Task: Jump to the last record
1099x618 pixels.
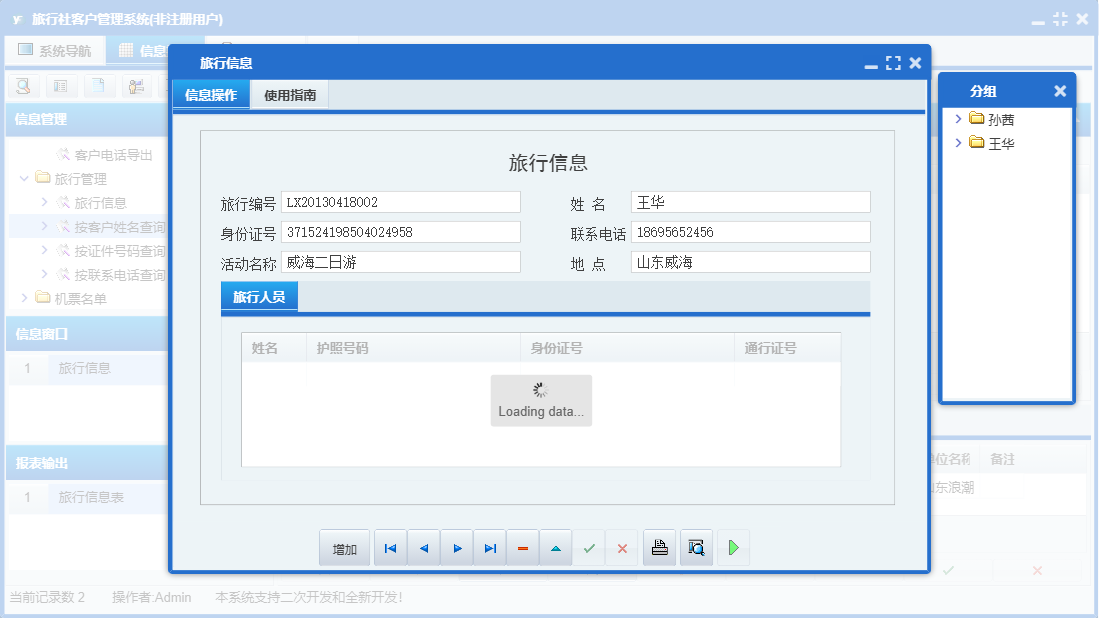Action: (x=489, y=547)
